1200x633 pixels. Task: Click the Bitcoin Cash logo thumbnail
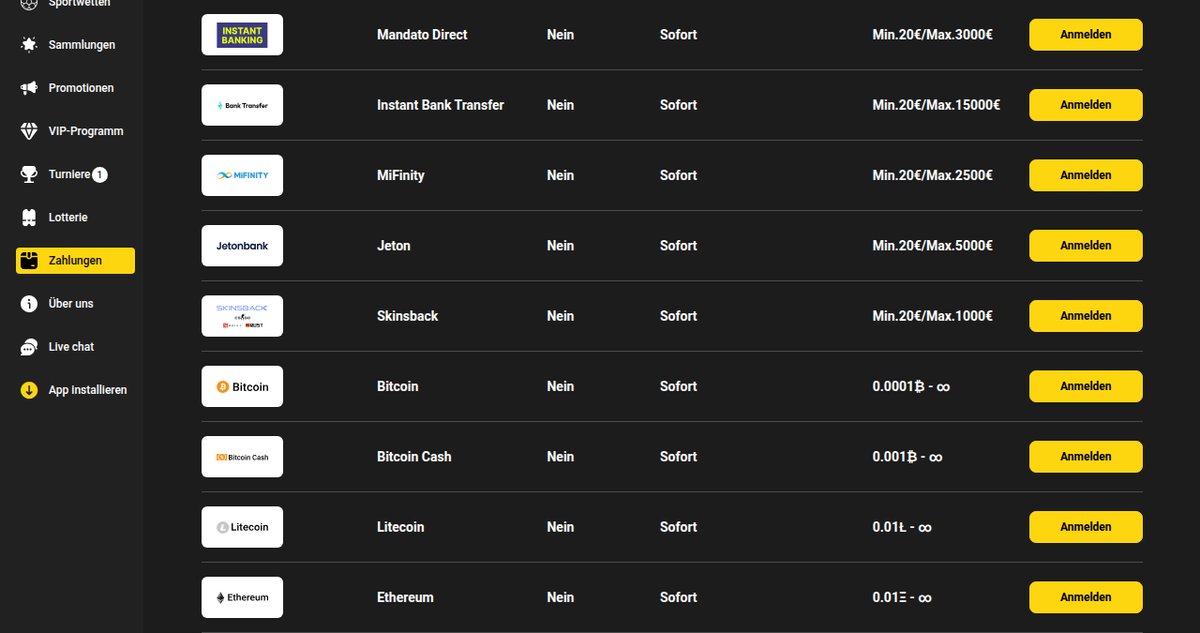coord(242,456)
